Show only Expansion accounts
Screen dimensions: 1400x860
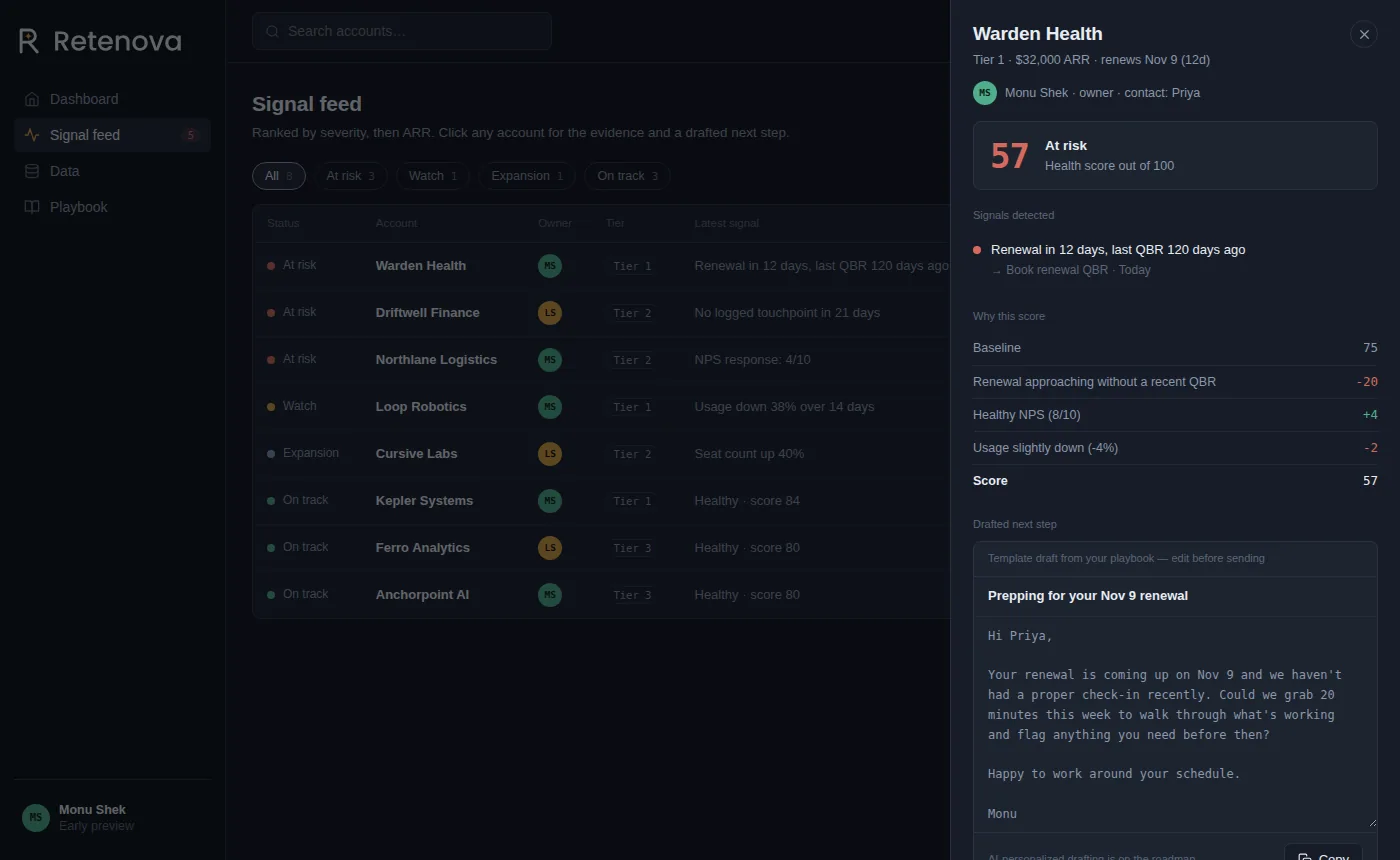tap(527, 176)
